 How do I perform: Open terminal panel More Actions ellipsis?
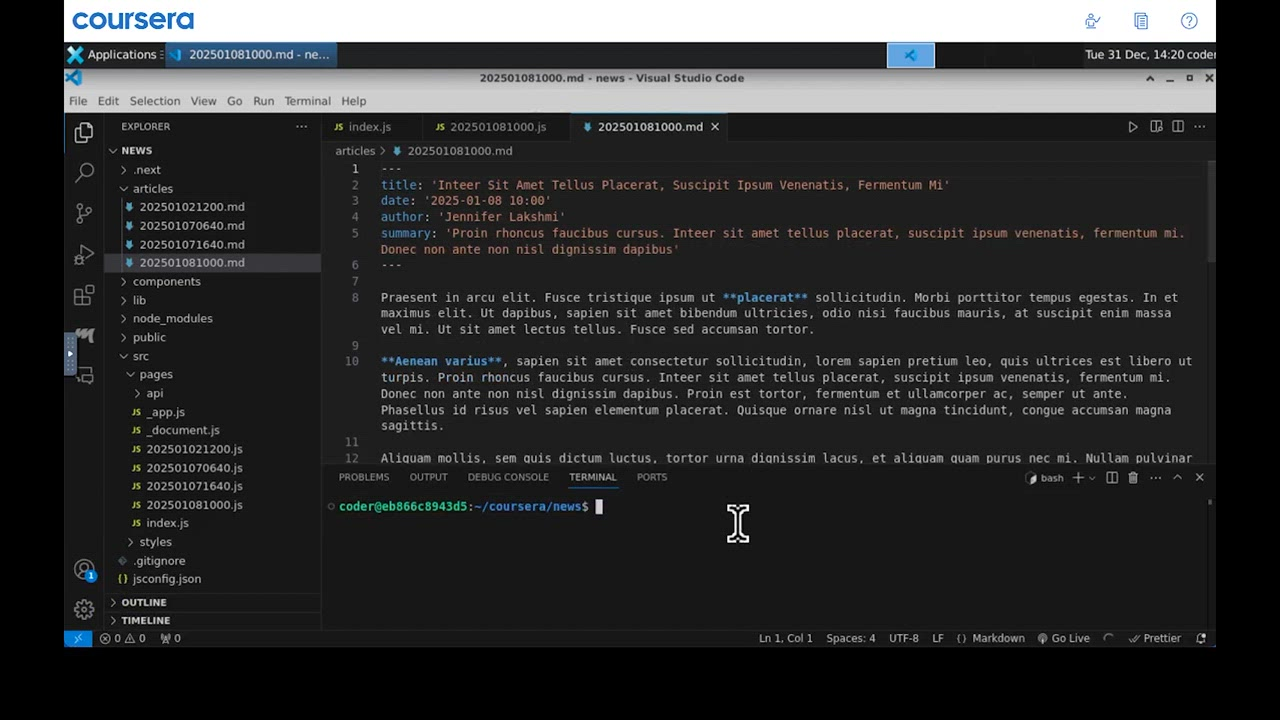click(x=1155, y=478)
